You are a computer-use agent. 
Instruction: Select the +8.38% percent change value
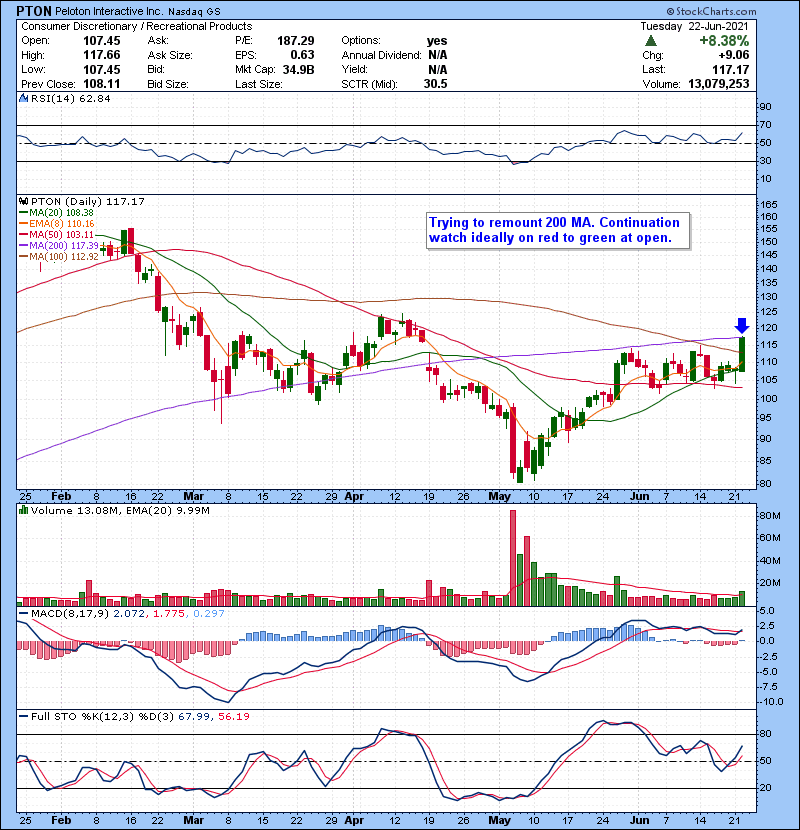pos(724,41)
